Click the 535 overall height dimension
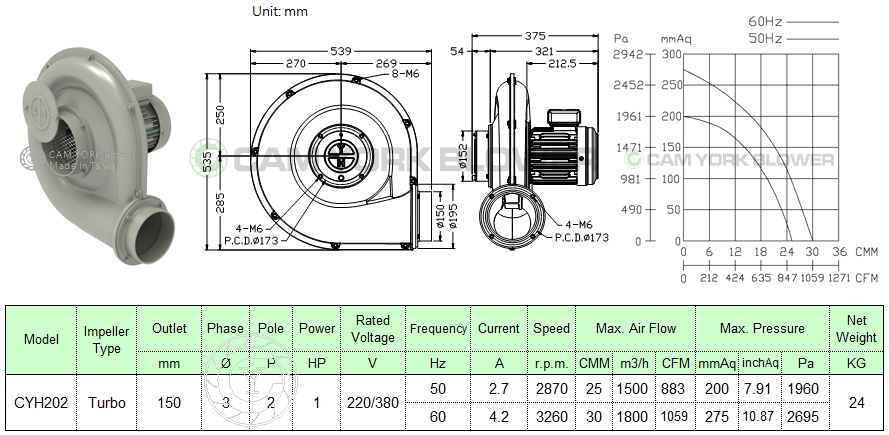 tap(208, 162)
